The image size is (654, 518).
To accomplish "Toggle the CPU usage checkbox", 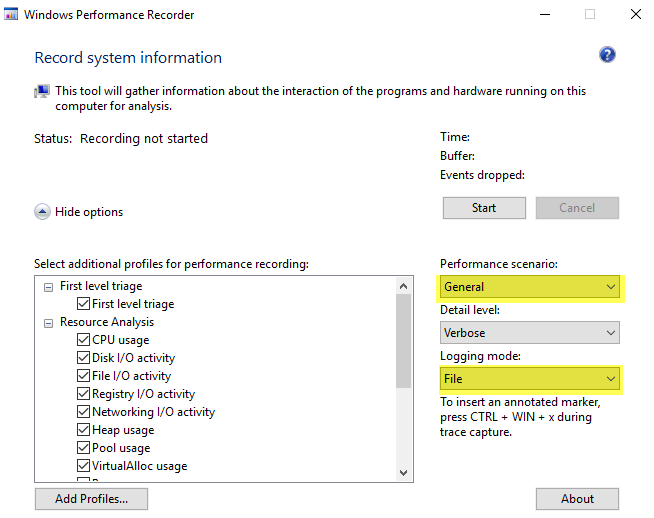I will pyautogui.click(x=83, y=339).
